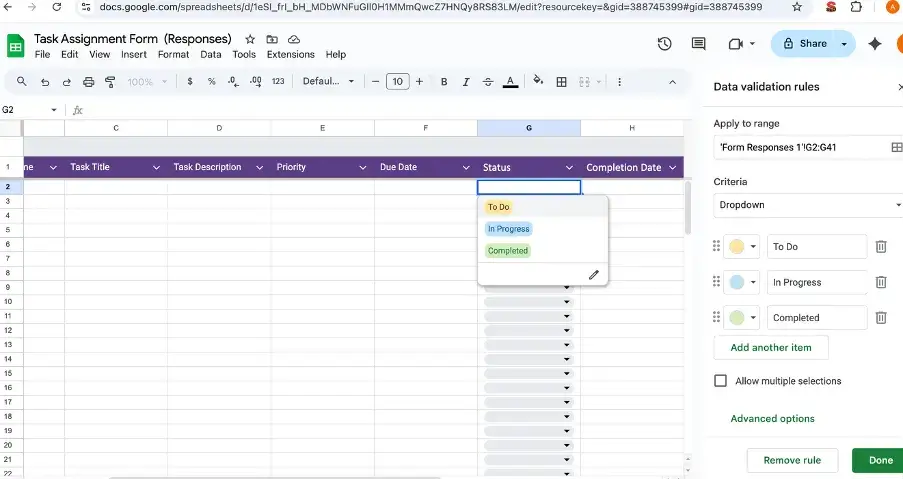904x480 pixels.
Task: Undo the last action
Action: coord(45,82)
